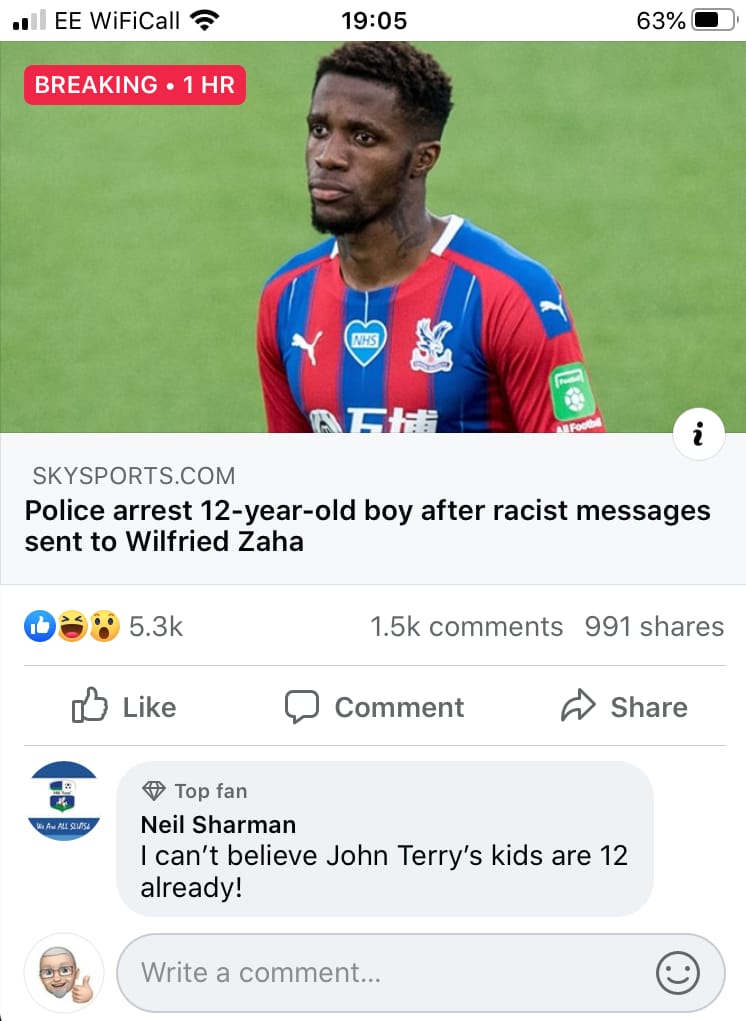Image resolution: width=746 pixels, height=1021 pixels.
Task: Tap the BREAKING 1 HR badge
Action: [135, 85]
